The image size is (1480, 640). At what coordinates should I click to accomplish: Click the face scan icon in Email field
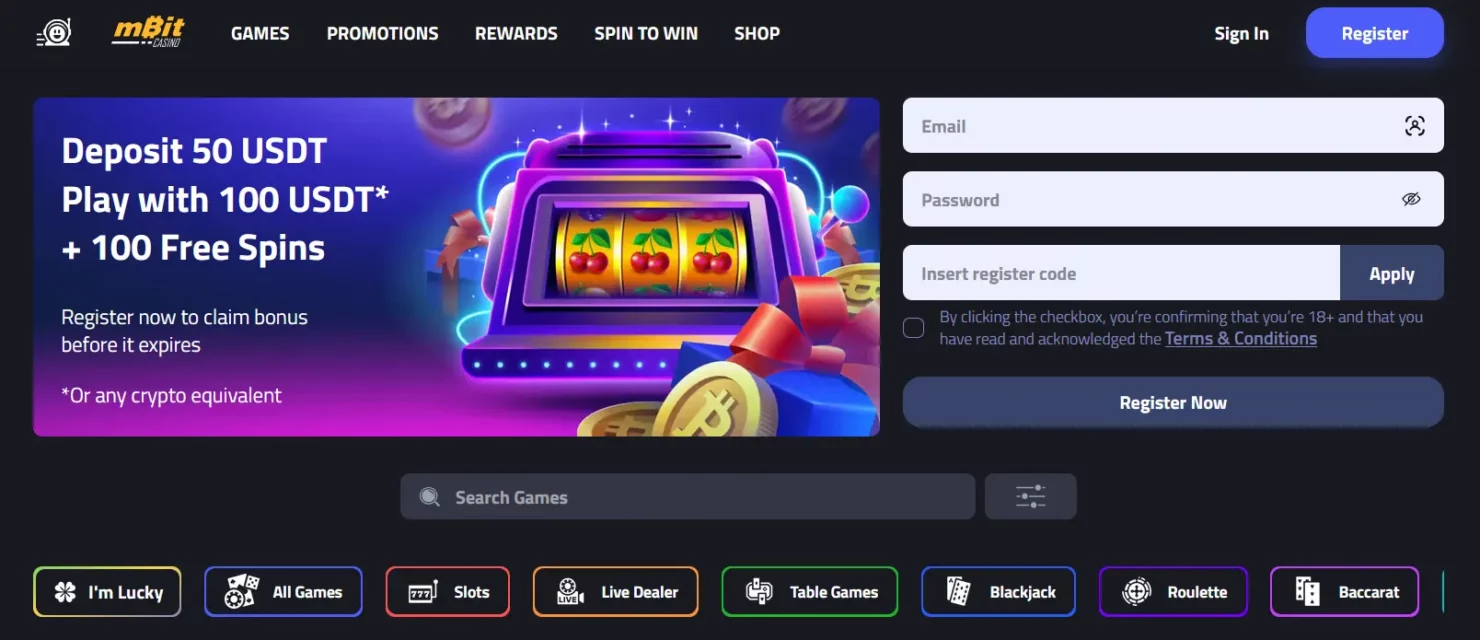pyautogui.click(x=1414, y=126)
